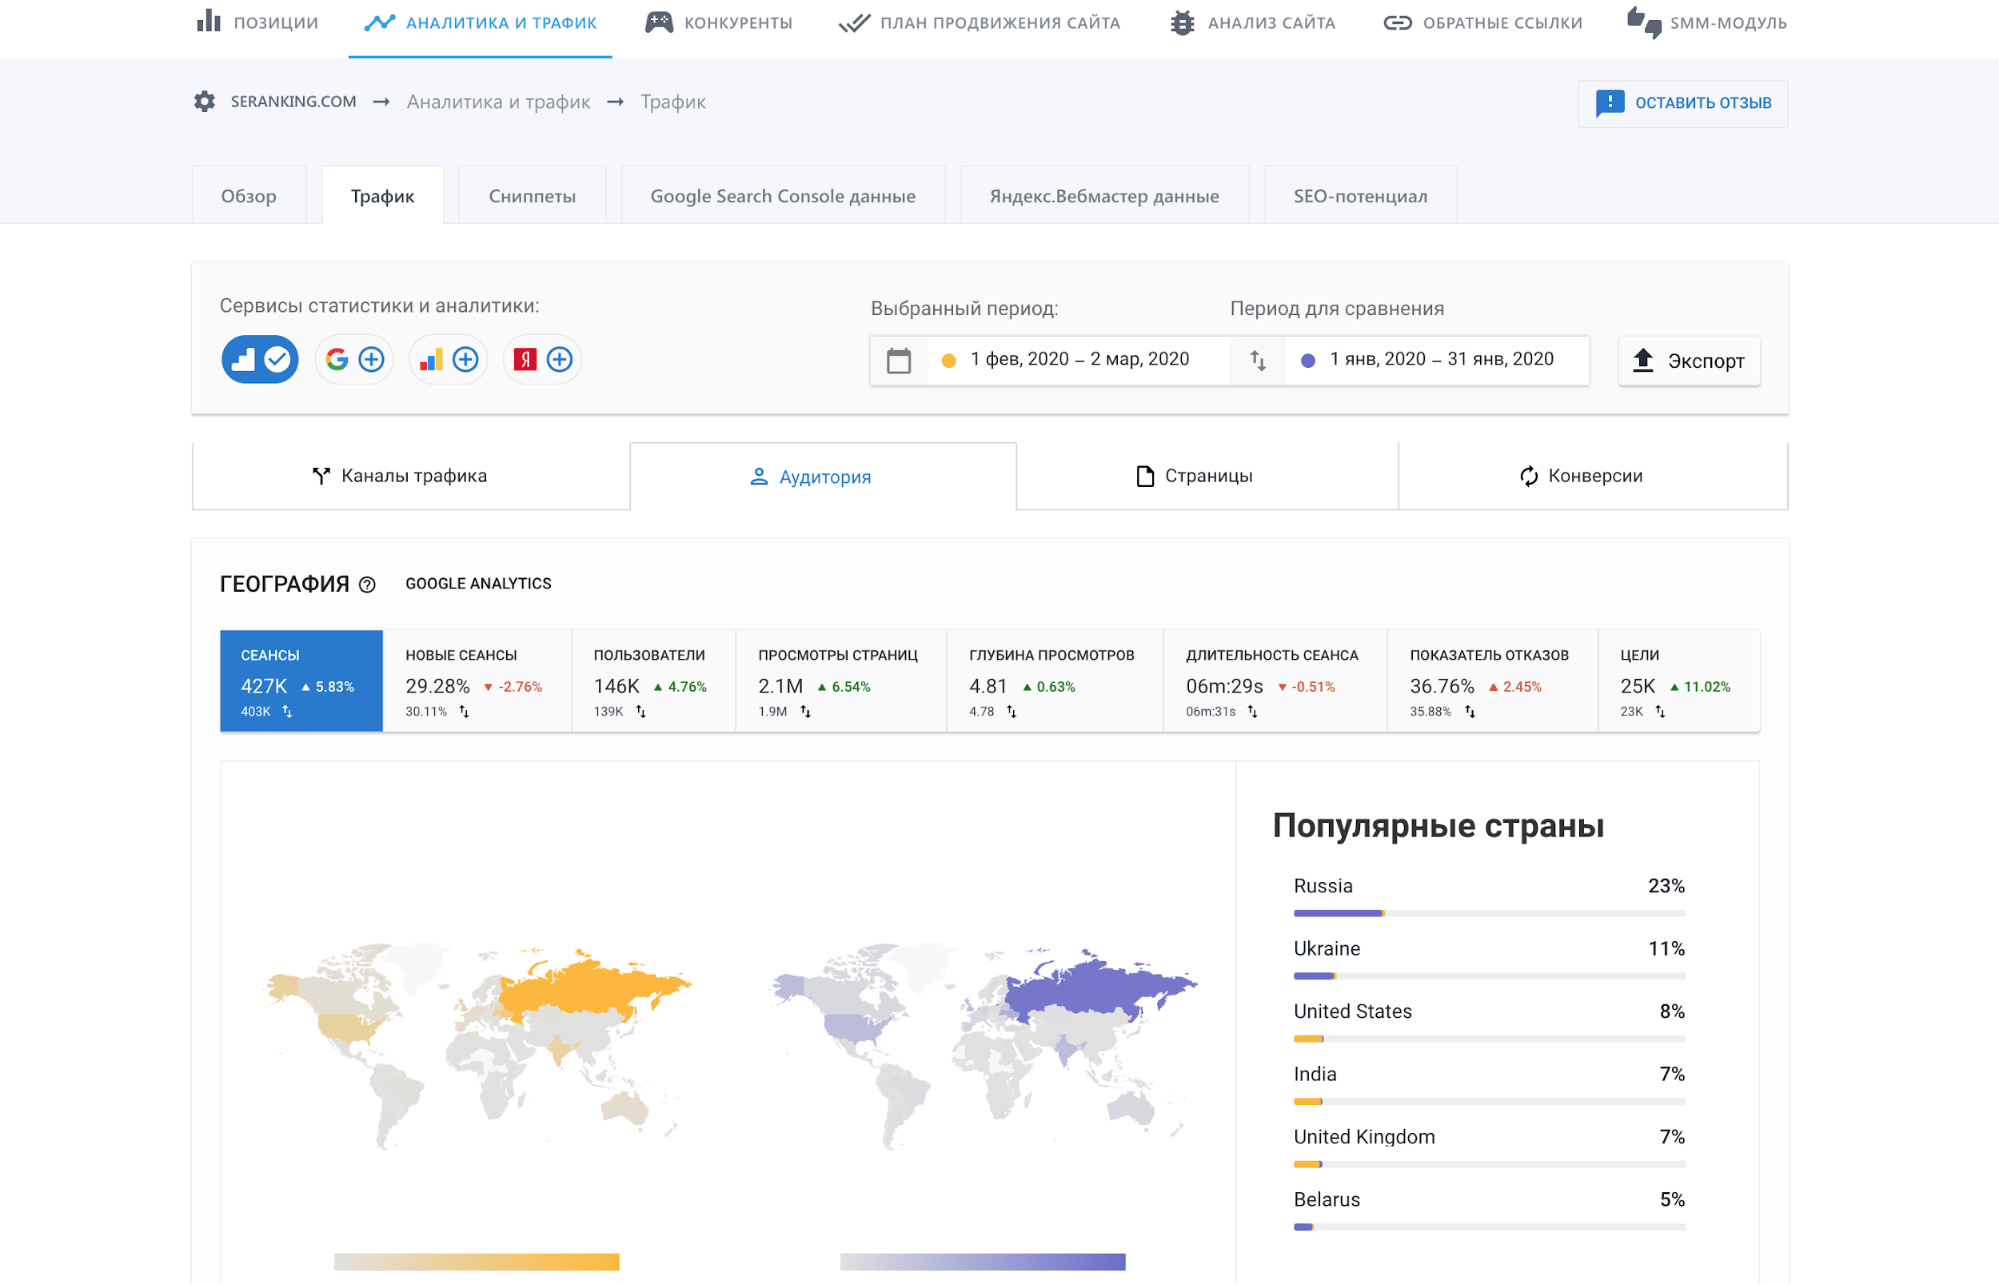Switch to the Сниппеты tab
The width and height of the screenshot is (1999, 1284).
[532, 196]
